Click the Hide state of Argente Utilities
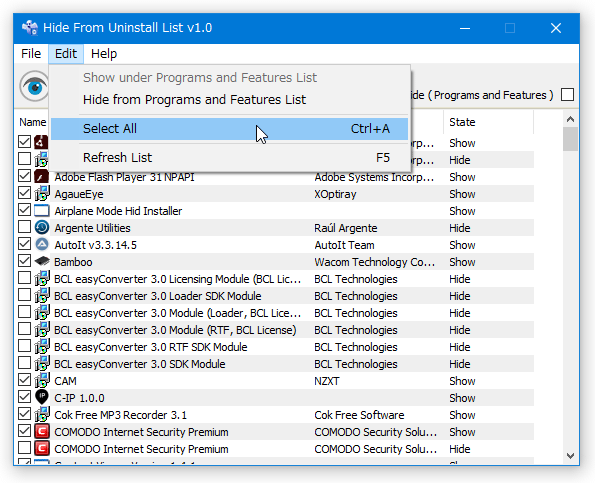 click(x=460, y=228)
